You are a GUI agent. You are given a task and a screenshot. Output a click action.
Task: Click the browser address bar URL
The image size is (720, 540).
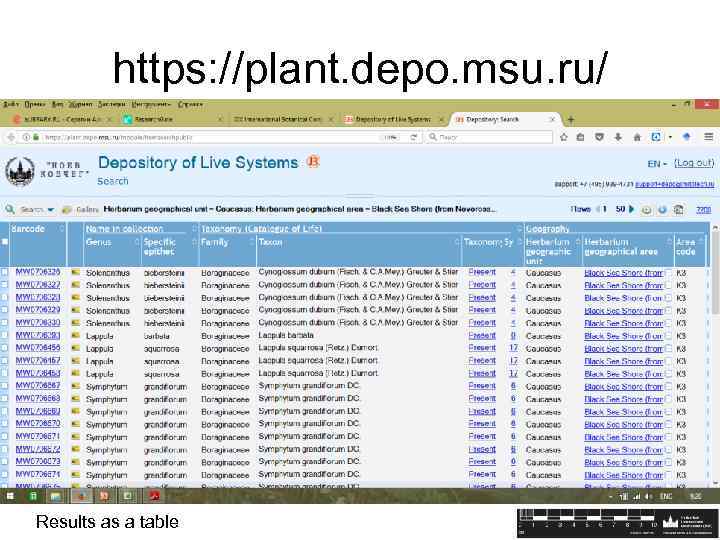point(118,137)
